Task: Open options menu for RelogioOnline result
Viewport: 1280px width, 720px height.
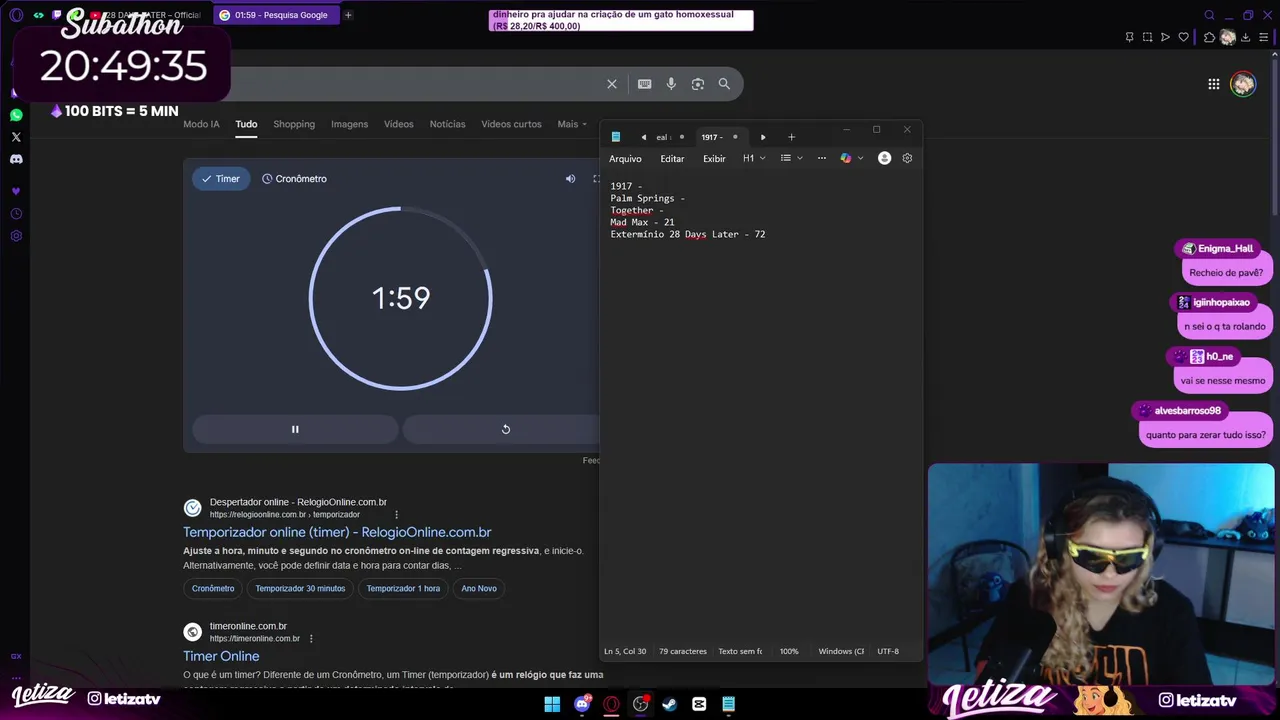Action: (x=396, y=515)
